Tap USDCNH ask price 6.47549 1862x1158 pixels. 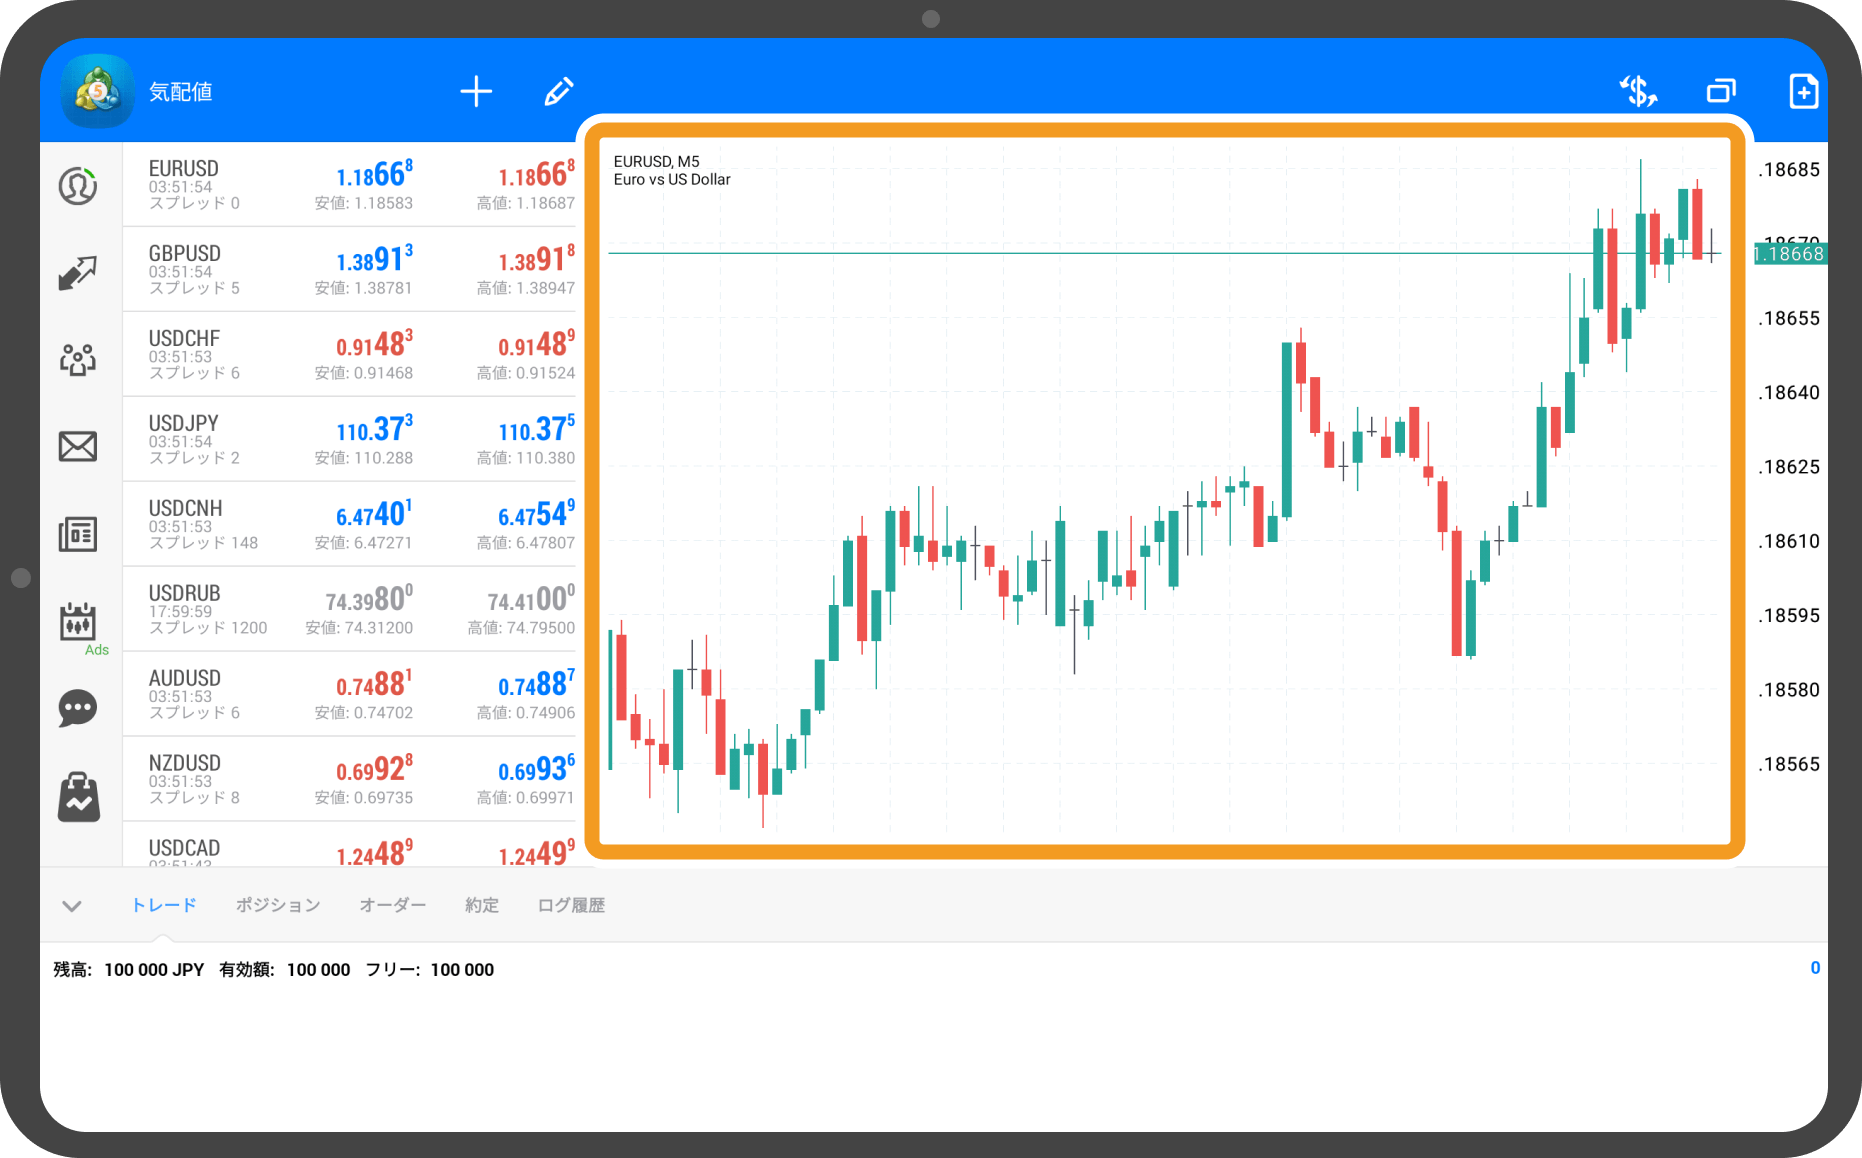click(x=537, y=515)
